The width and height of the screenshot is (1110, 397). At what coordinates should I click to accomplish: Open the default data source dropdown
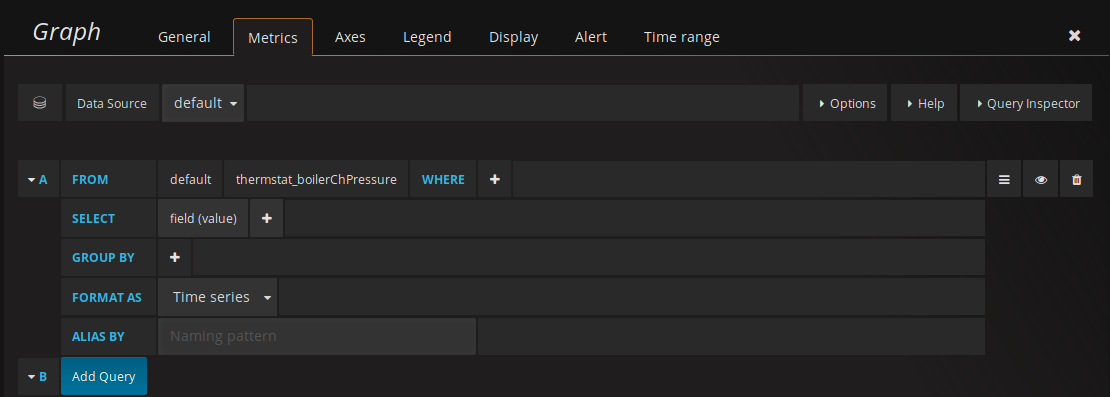pos(203,103)
